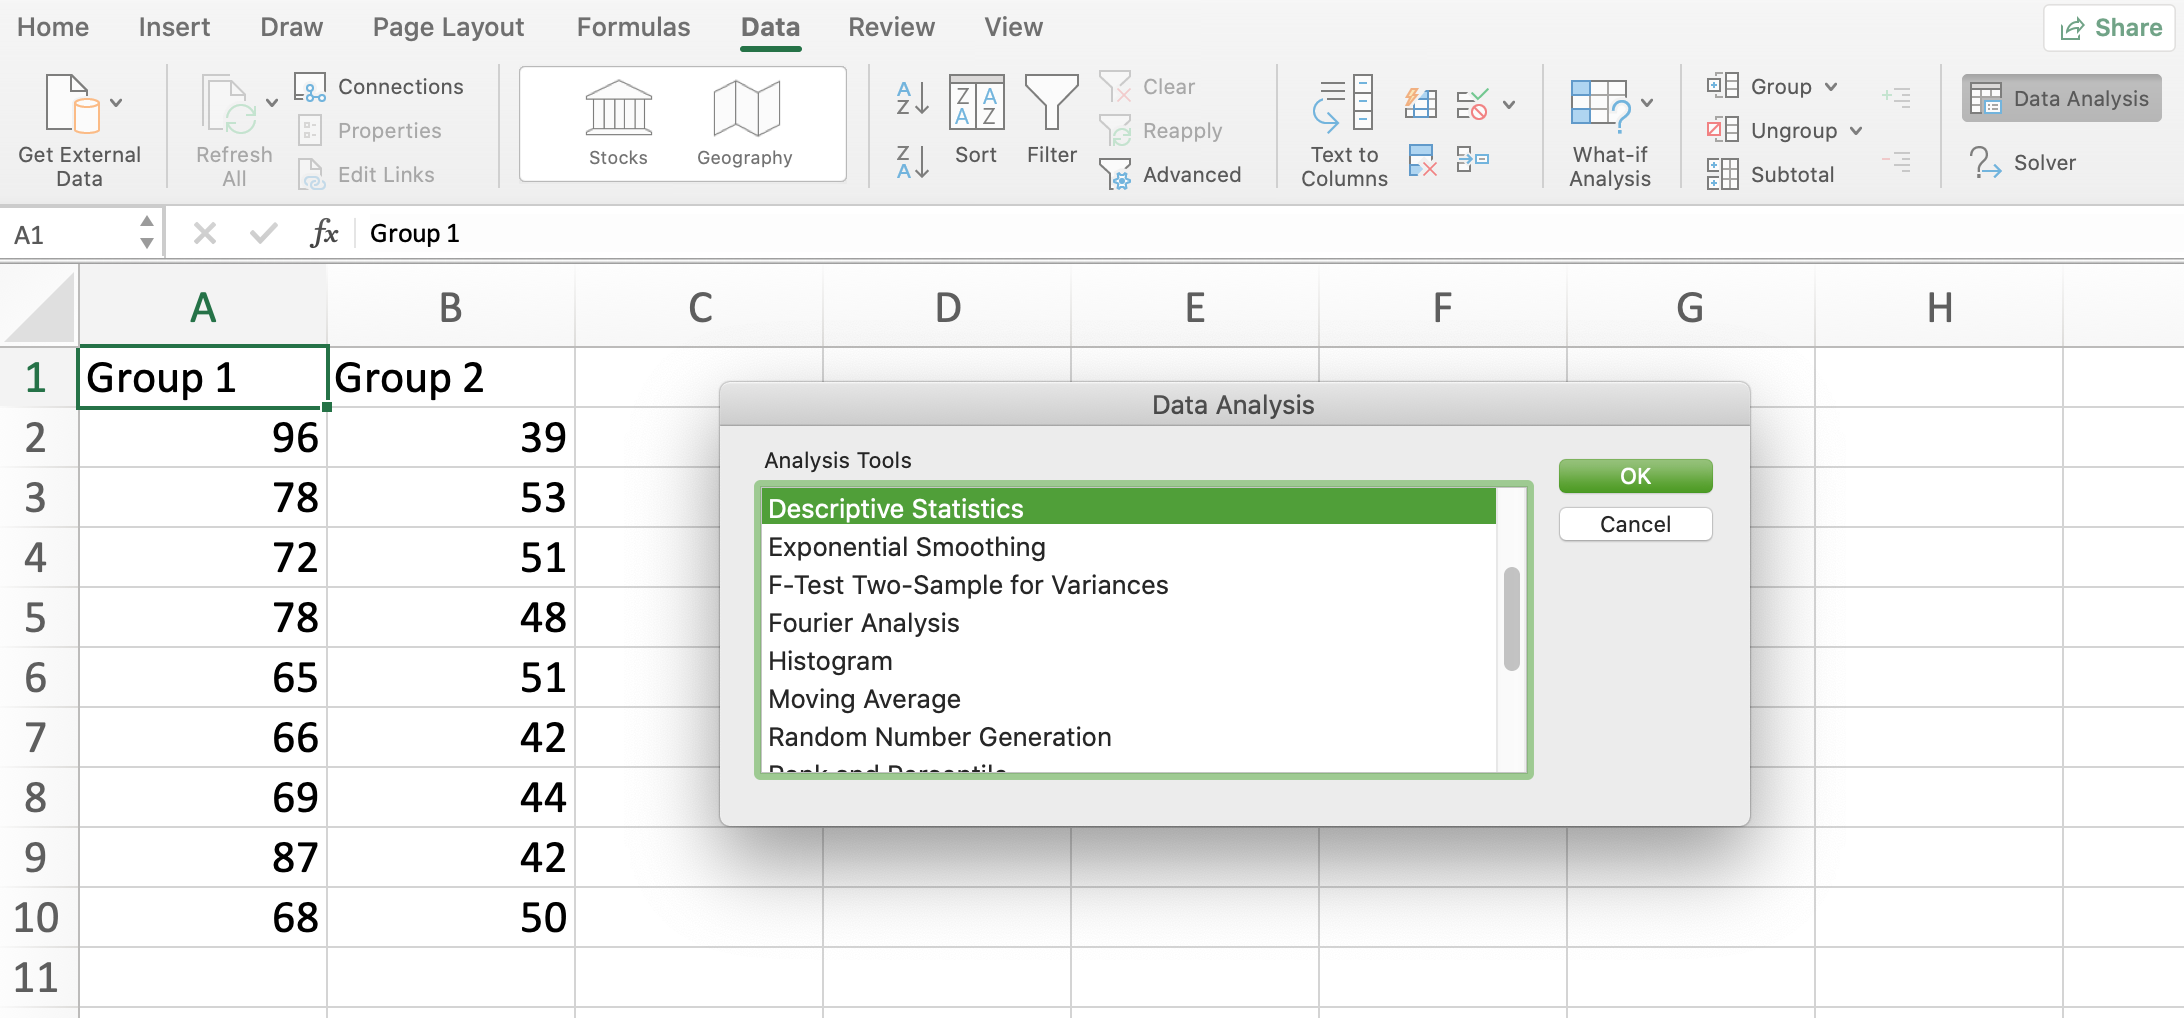This screenshot has width=2184, height=1018.
Task: Click the Flash Fill icon
Action: click(x=1421, y=103)
